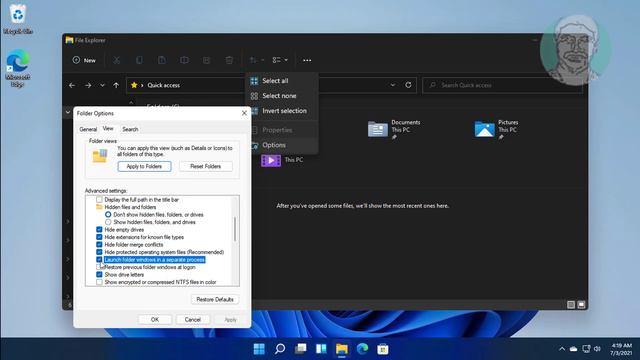Click the three-dot See more button
The height and width of the screenshot is (360, 640).
pyautogui.click(x=307, y=60)
